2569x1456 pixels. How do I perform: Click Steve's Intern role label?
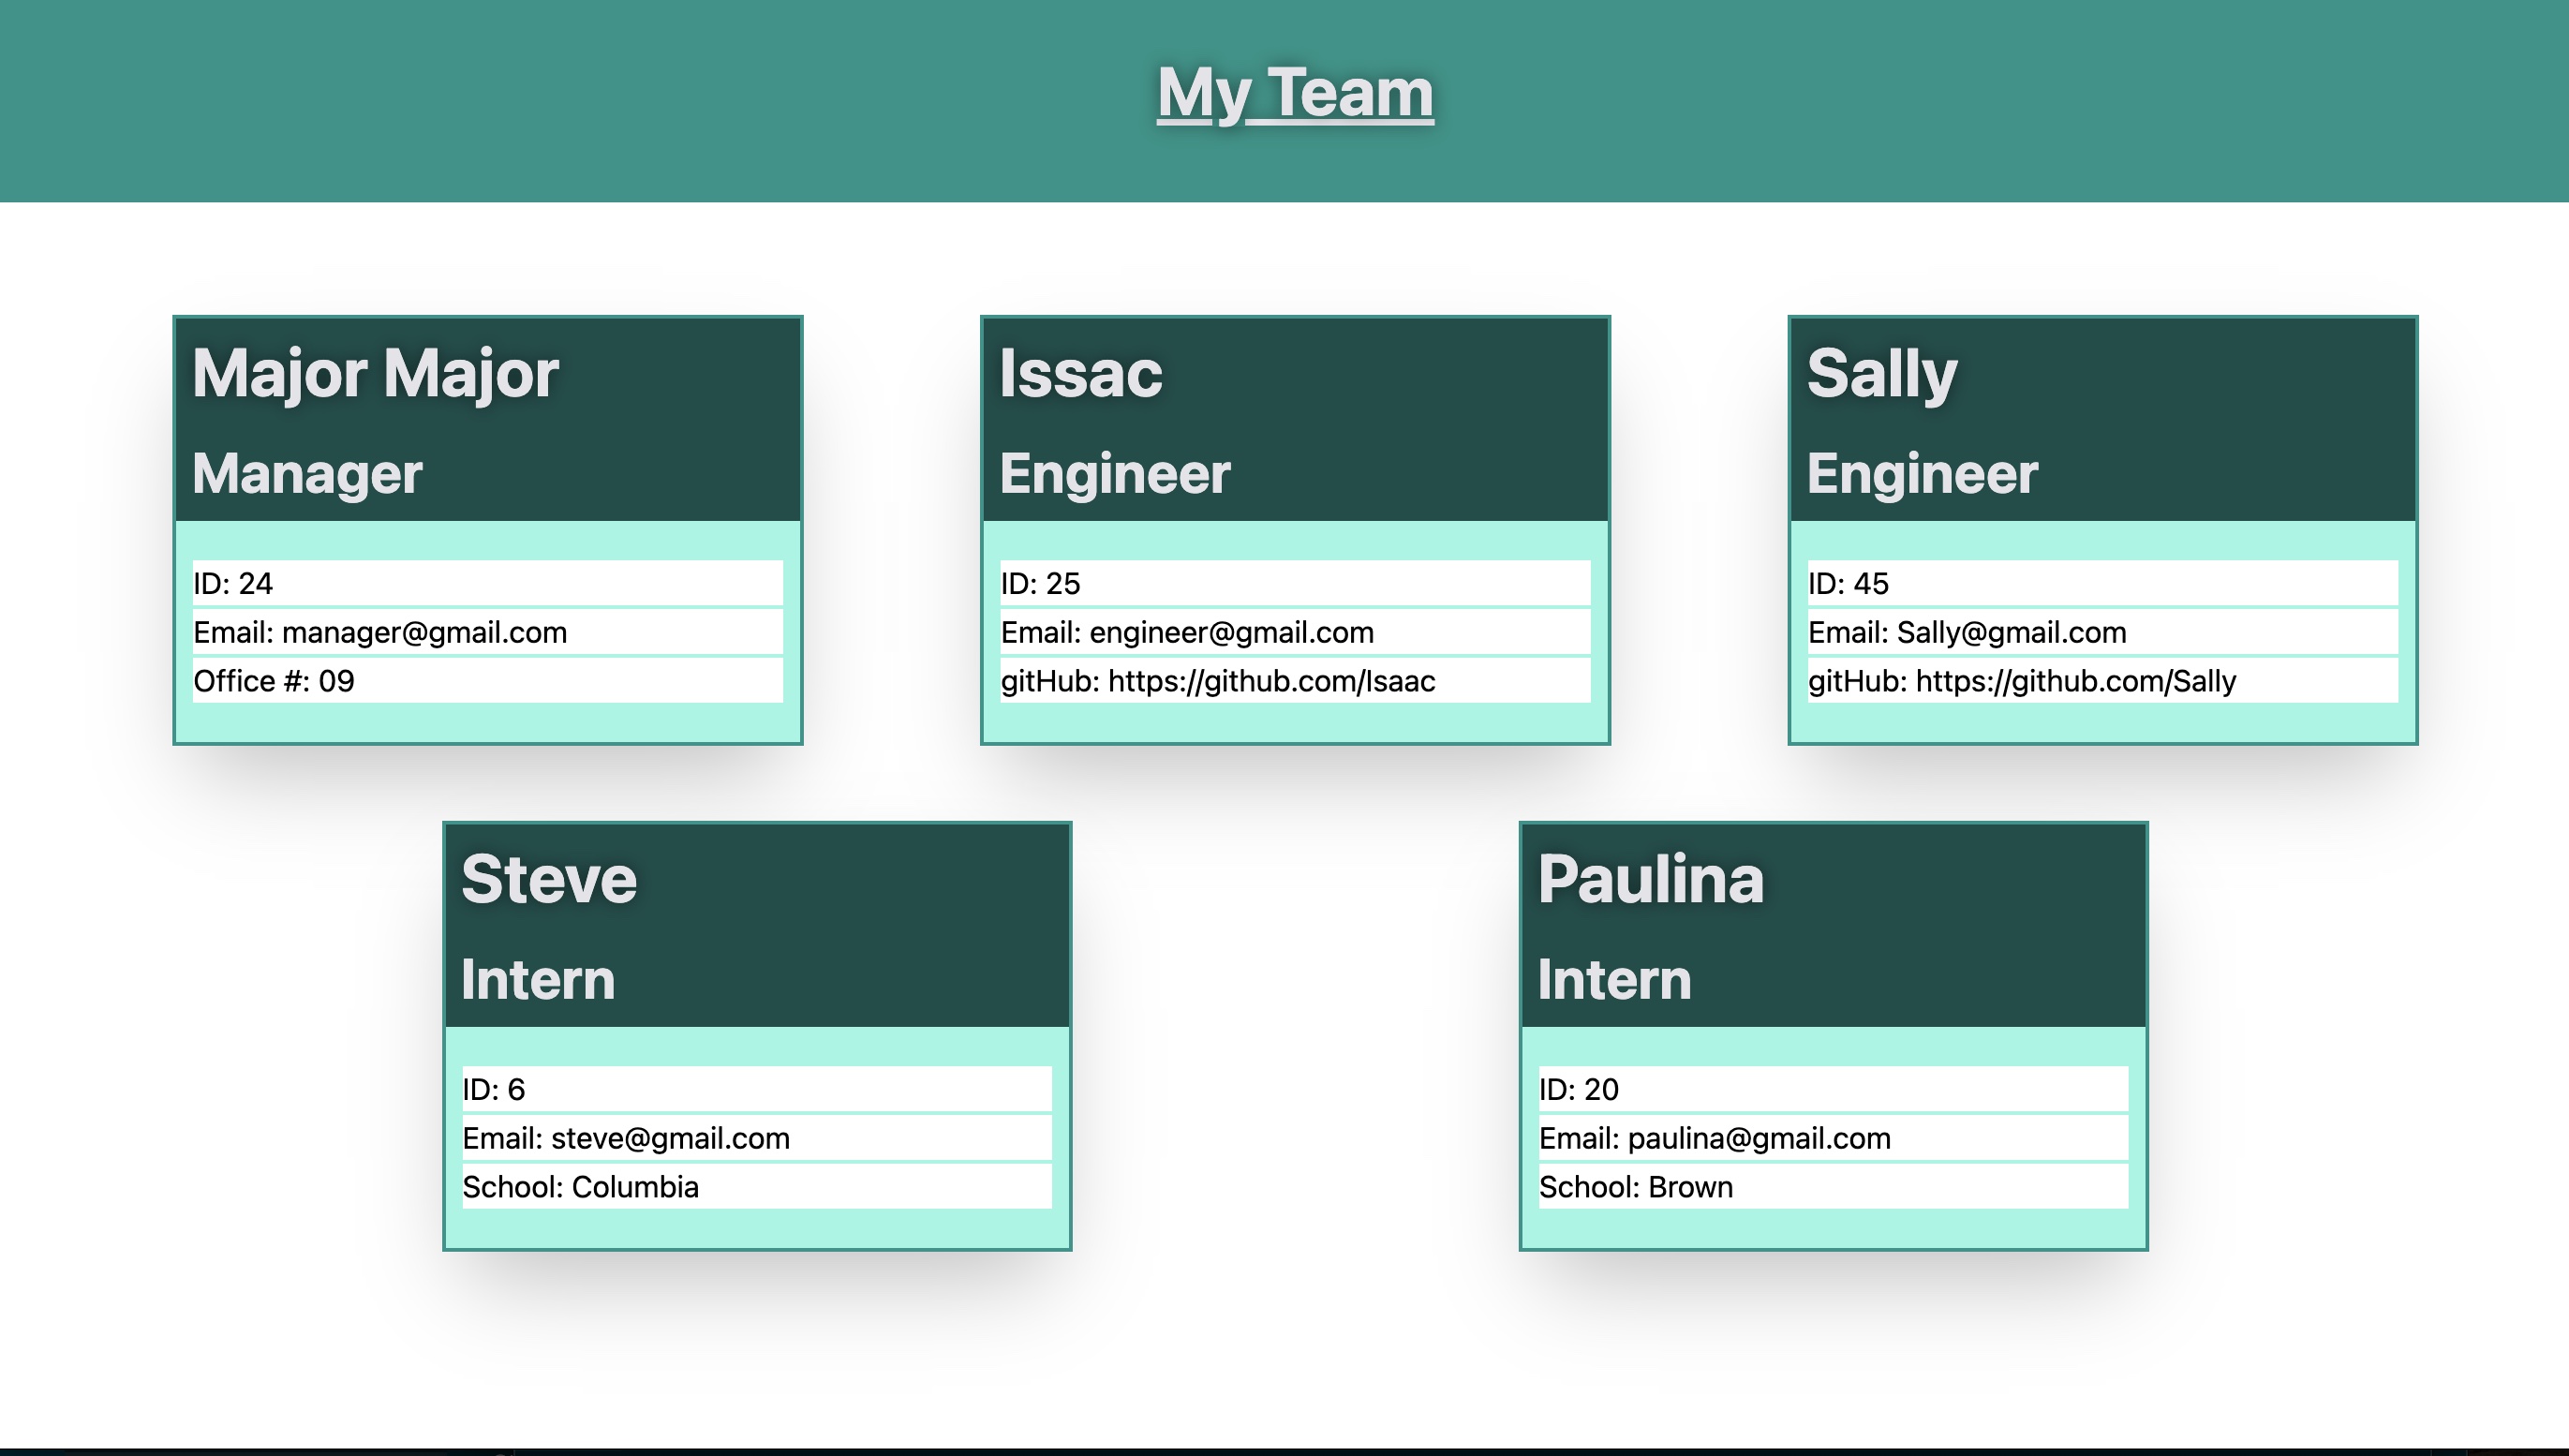point(537,979)
